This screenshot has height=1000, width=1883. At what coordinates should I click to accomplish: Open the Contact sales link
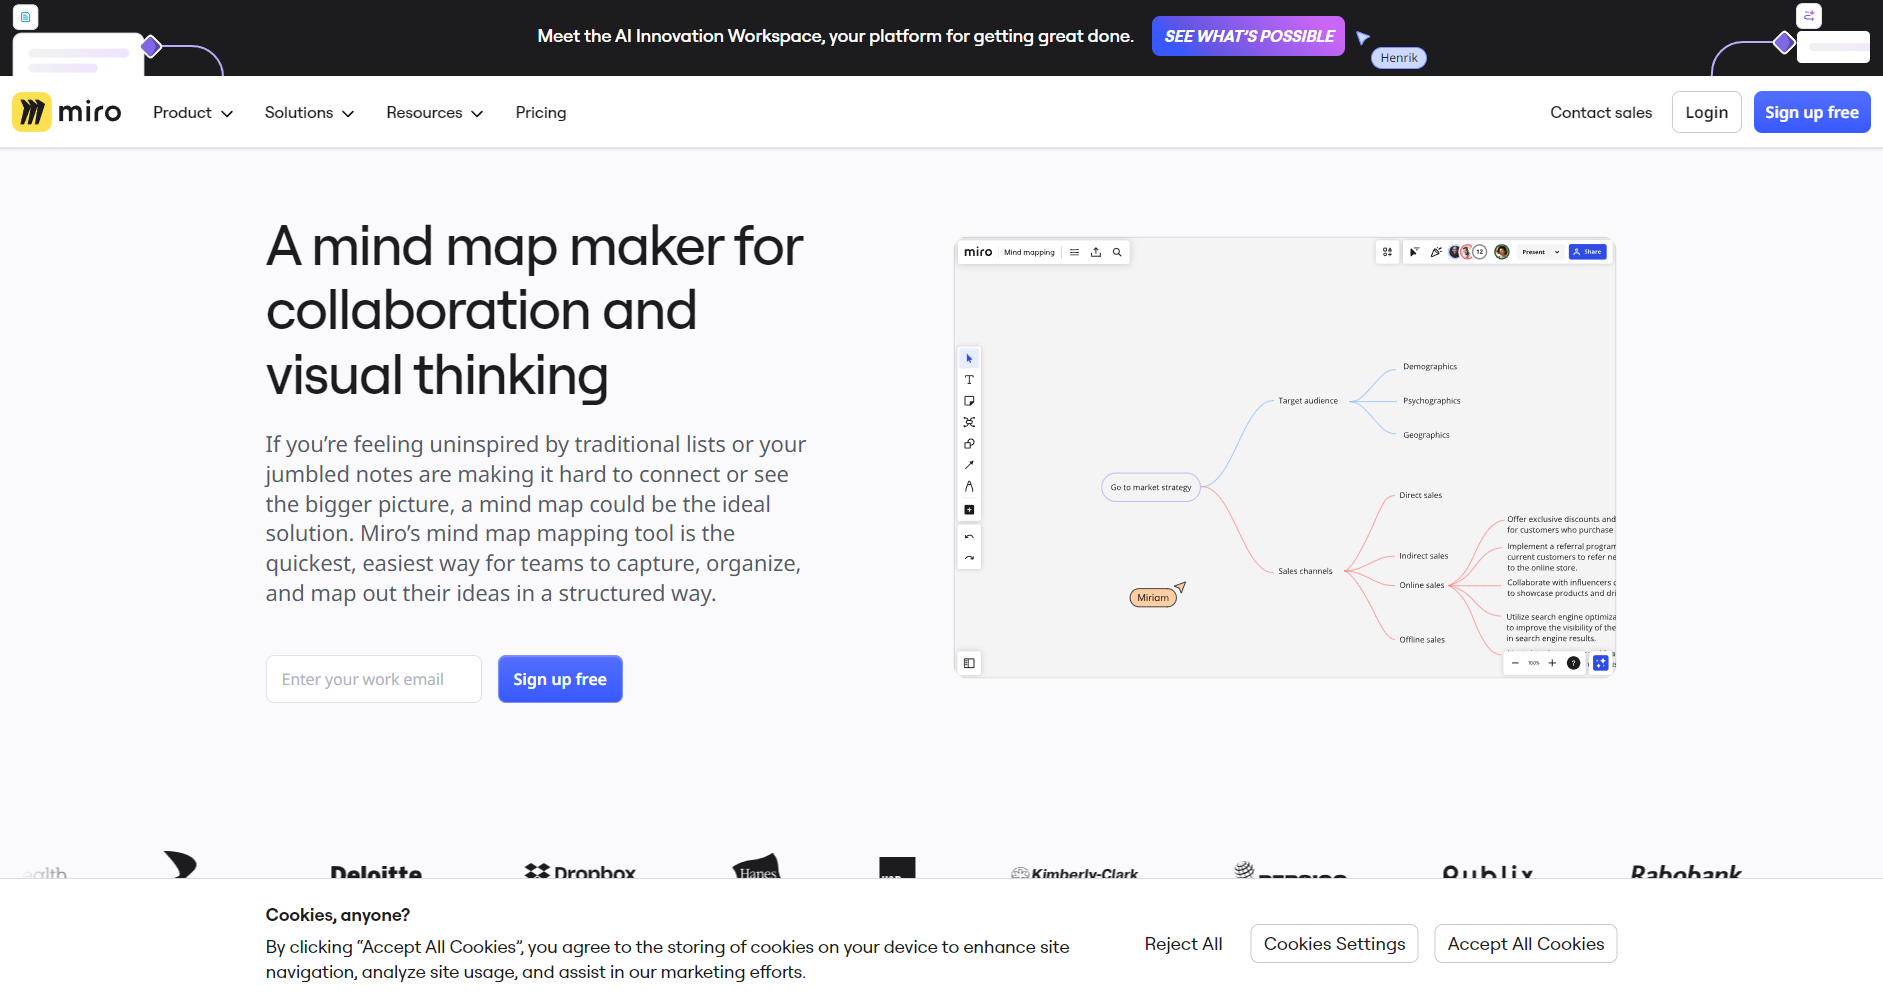tap(1601, 113)
